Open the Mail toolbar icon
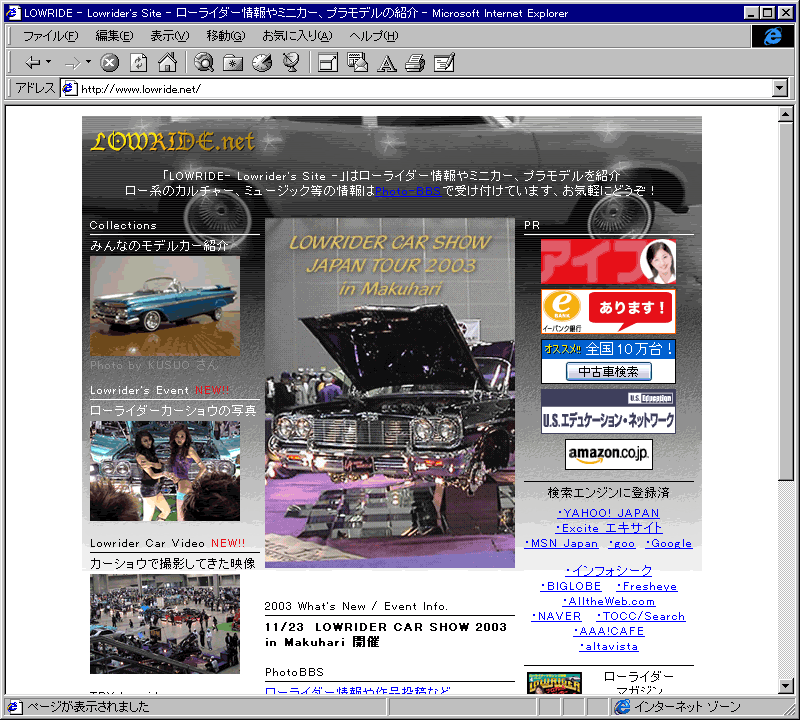Viewport: 800px width, 720px height. tap(357, 63)
